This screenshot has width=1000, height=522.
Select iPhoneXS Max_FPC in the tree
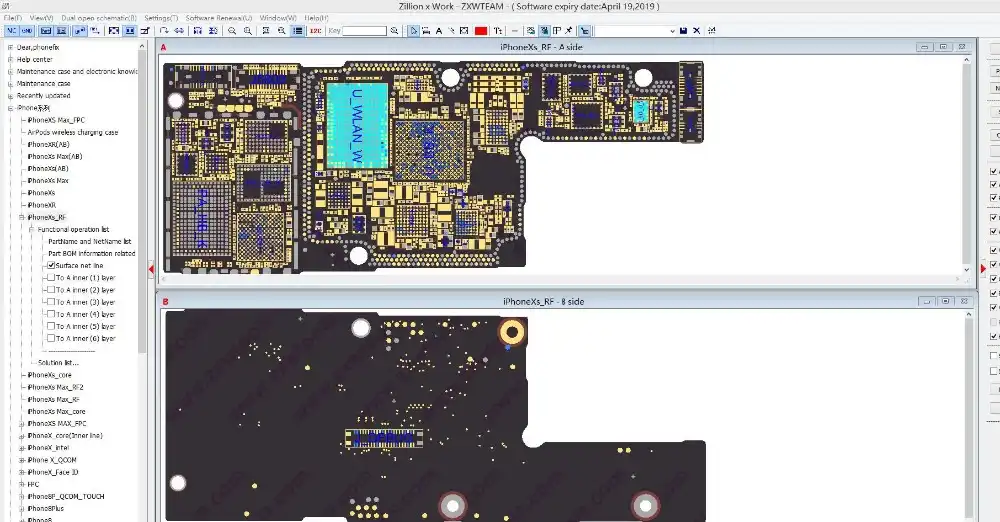pos(56,120)
